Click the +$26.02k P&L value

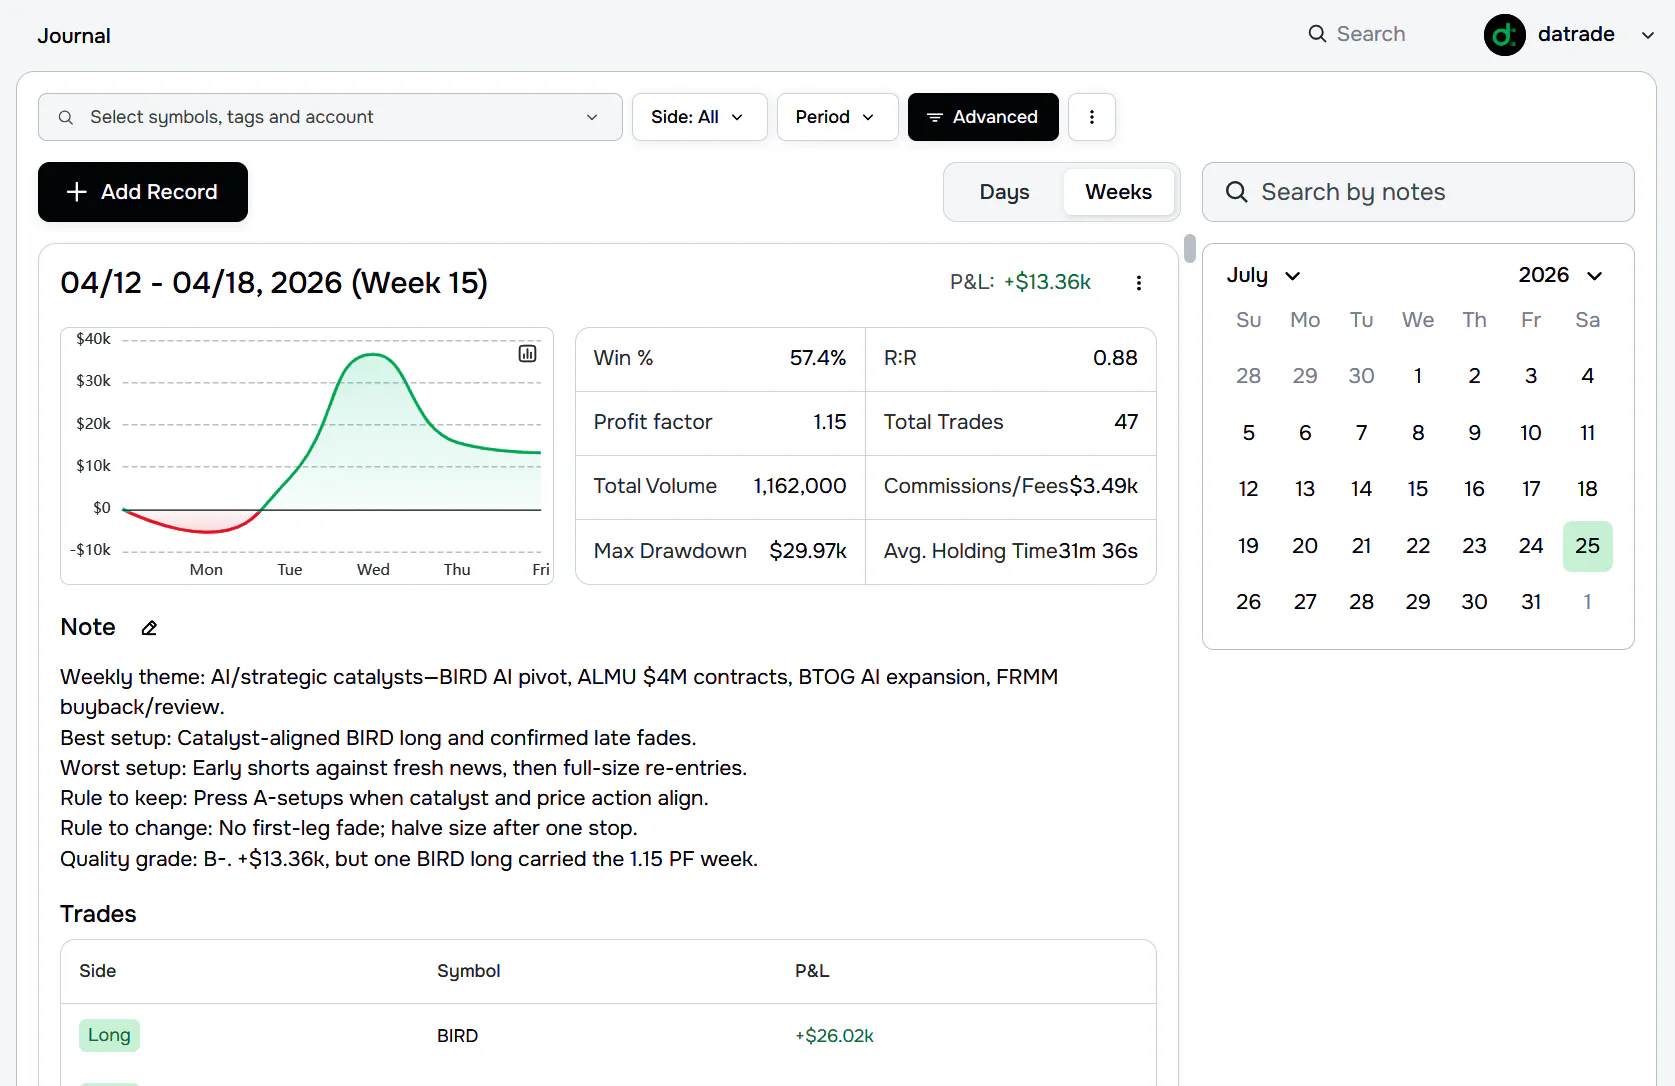click(x=834, y=1036)
